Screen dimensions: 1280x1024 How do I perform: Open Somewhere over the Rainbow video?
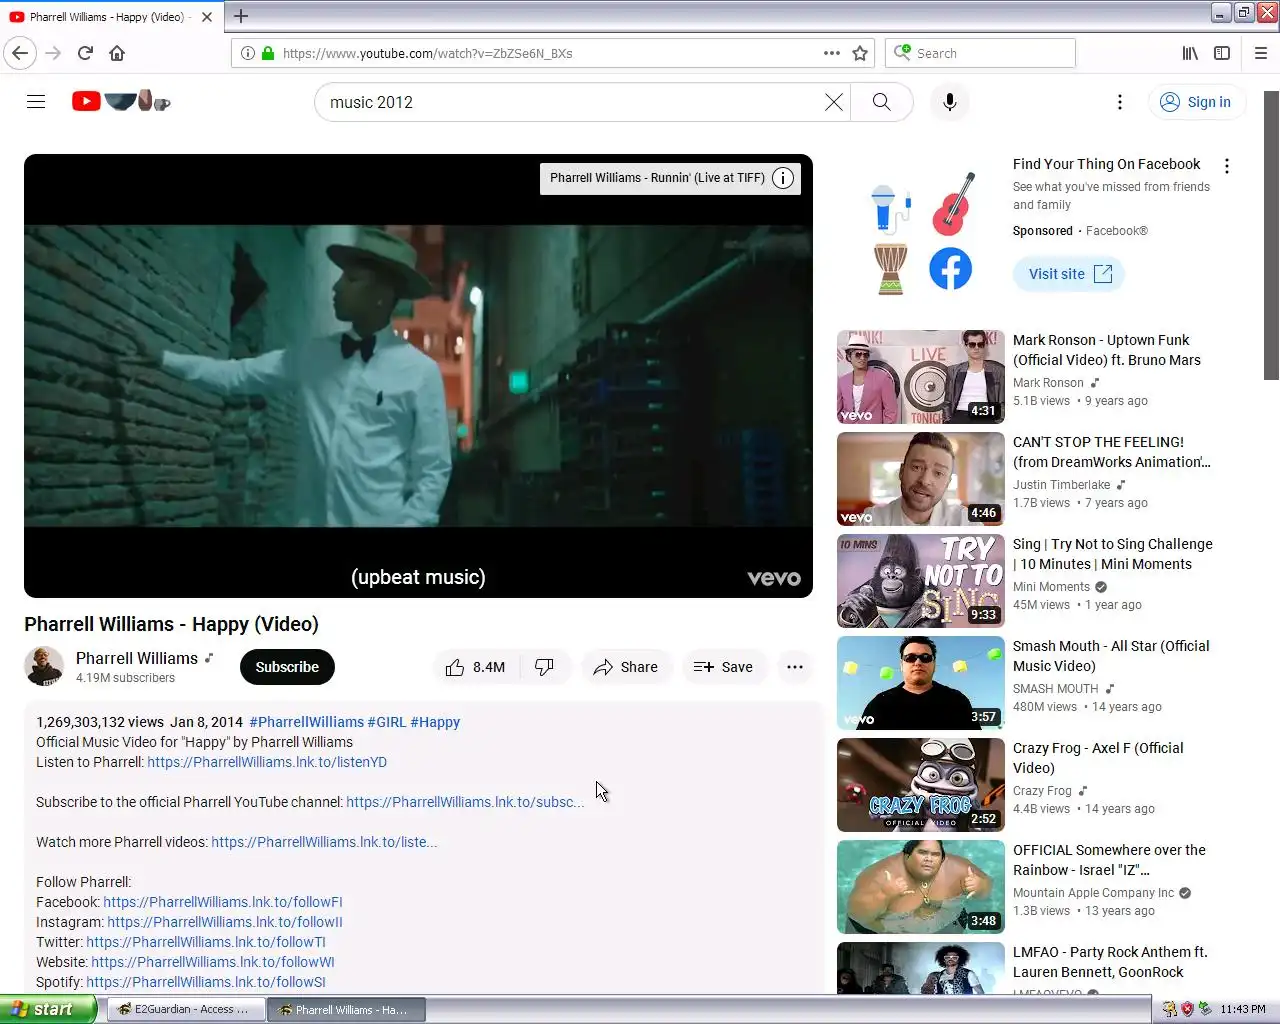1109,860
